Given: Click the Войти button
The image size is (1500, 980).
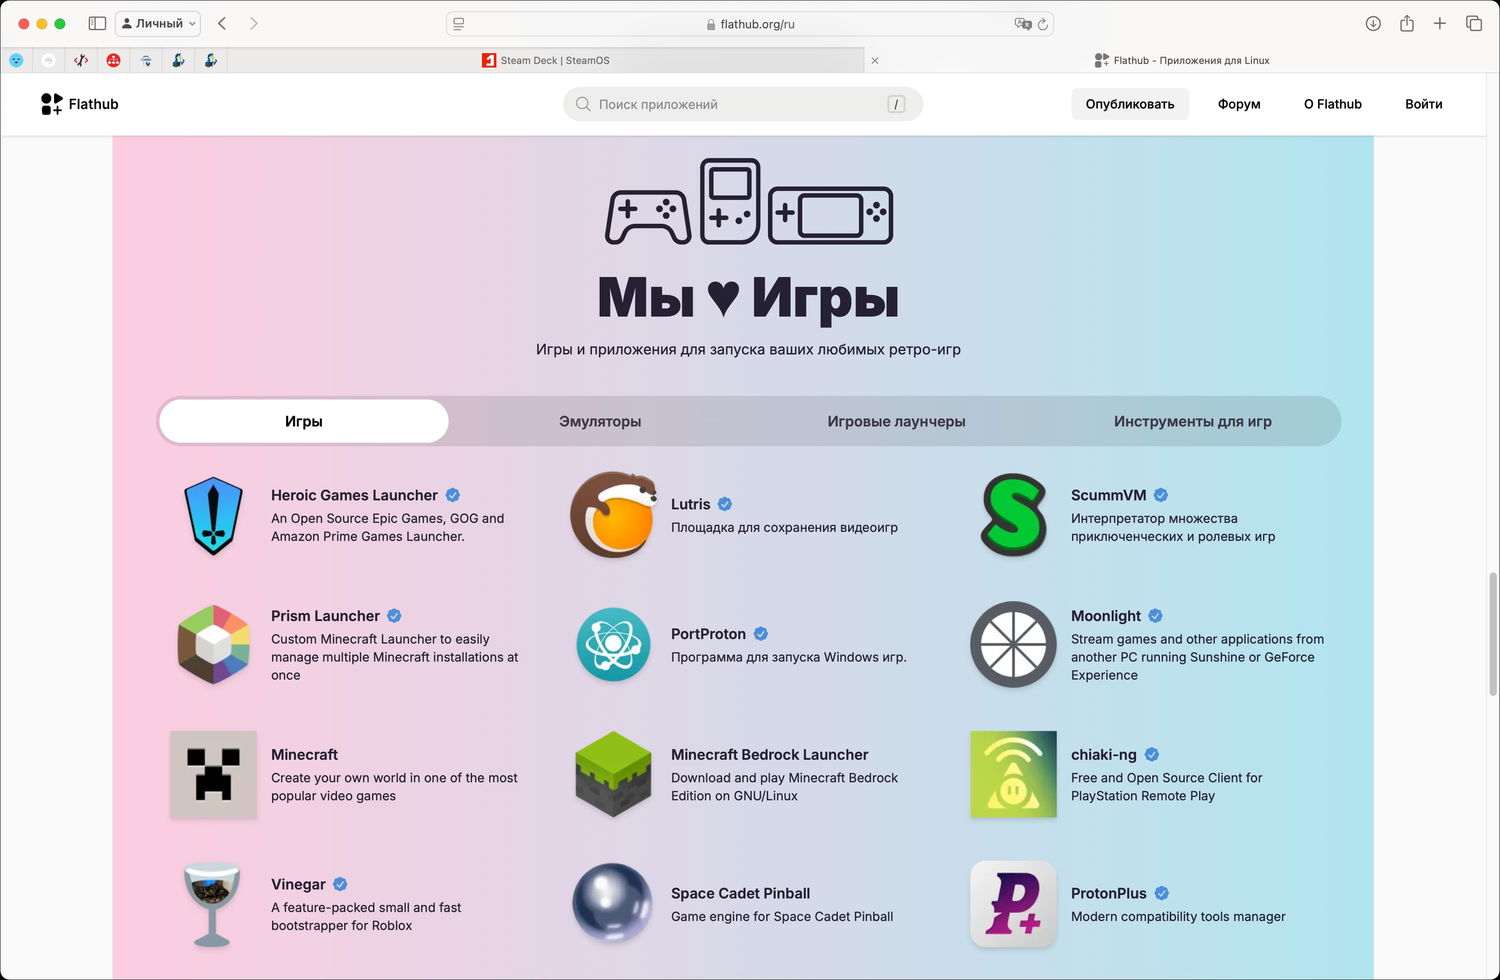Looking at the screenshot, I should click(1423, 103).
